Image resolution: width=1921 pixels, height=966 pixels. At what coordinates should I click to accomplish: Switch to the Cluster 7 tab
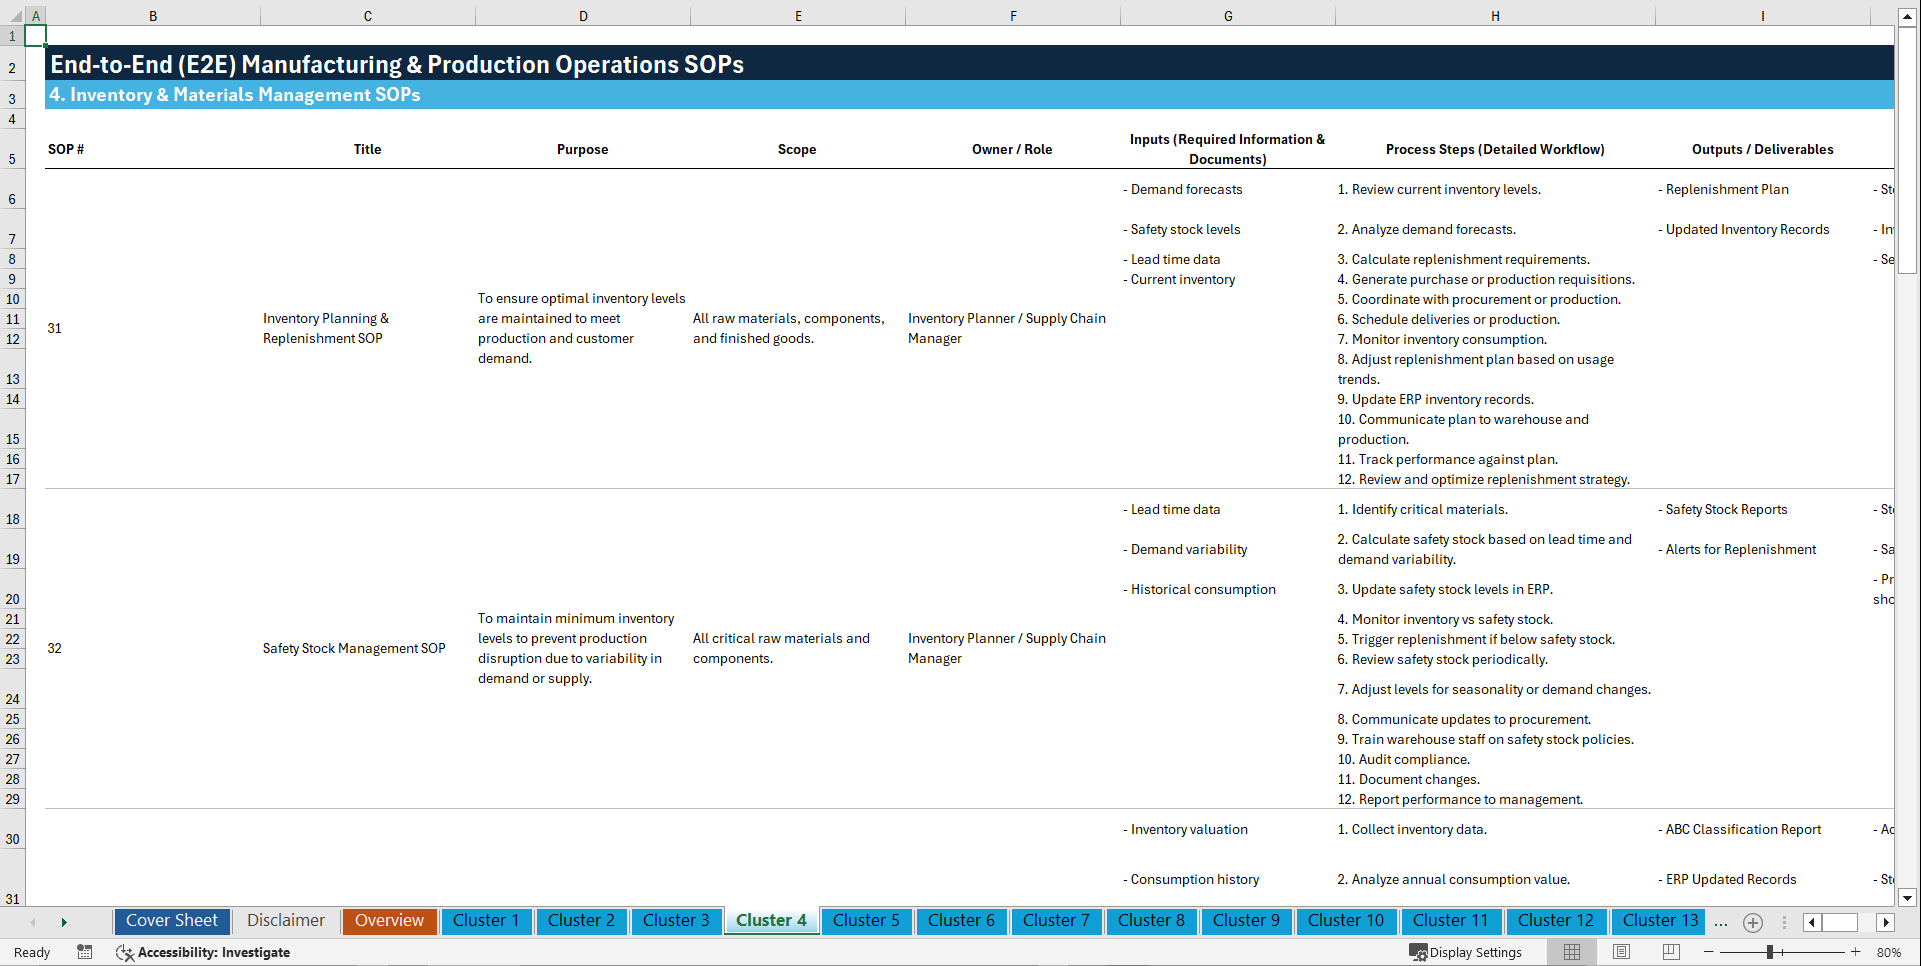(x=1056, y=921)
